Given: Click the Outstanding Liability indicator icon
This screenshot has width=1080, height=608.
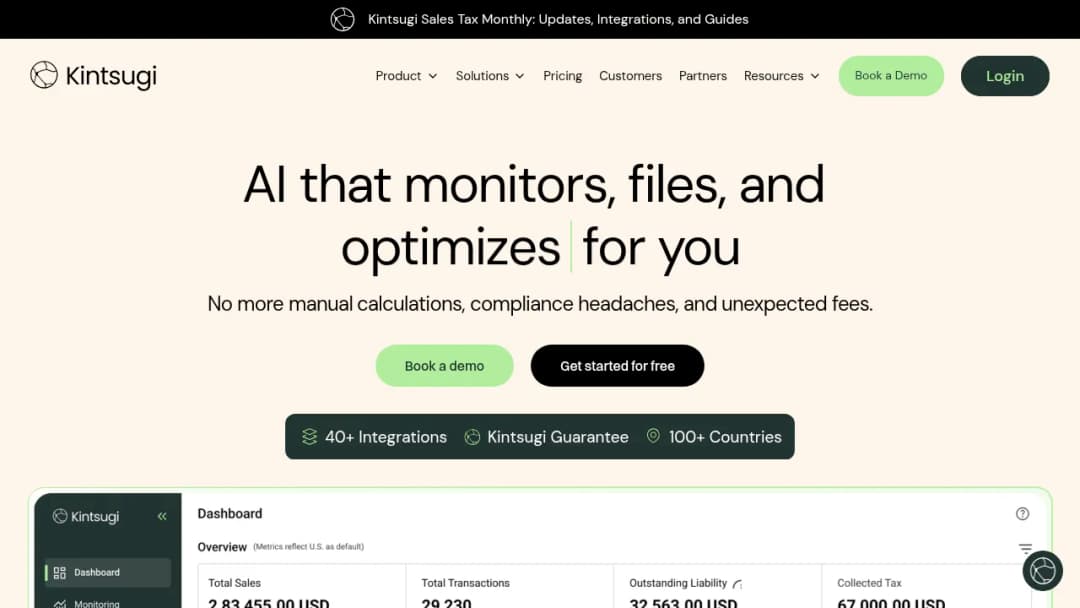Looking at the screenshot, I should coord(737,584).
